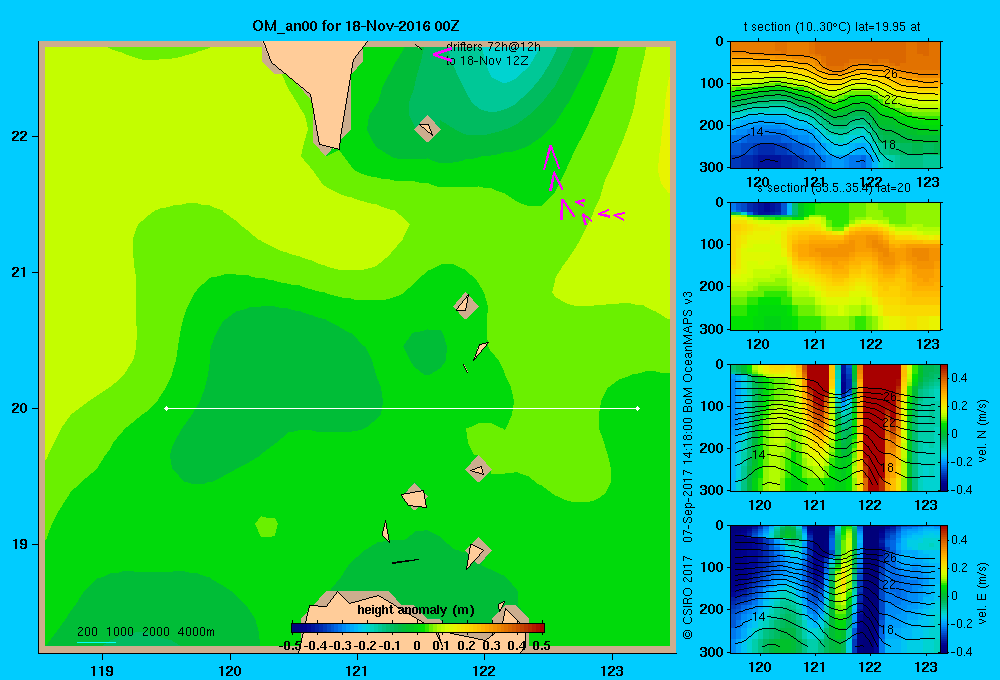
Task: Click the height anomaly color bar
Action: [418, 628]
